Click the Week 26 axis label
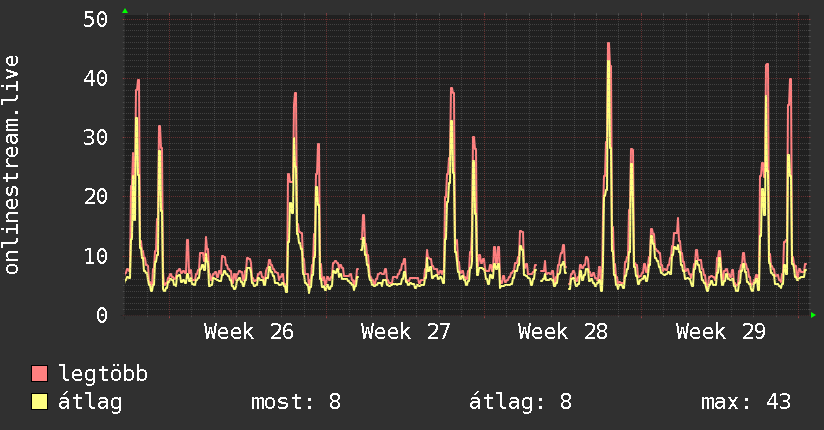This screenshot has width=824, height=430. pos(249,332)
